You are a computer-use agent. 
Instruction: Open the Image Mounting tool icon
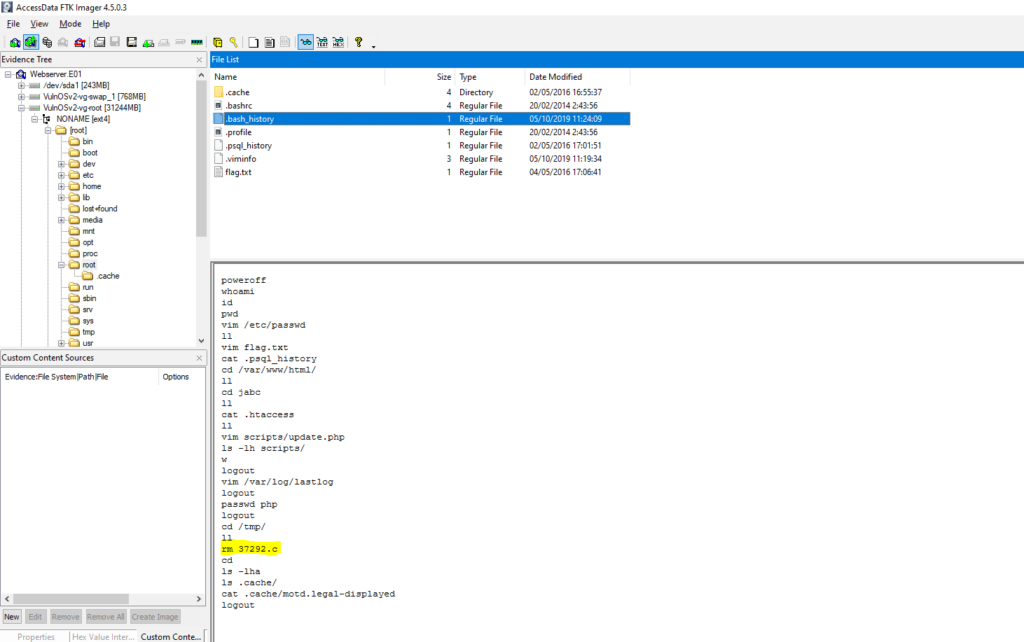[47, 41]
